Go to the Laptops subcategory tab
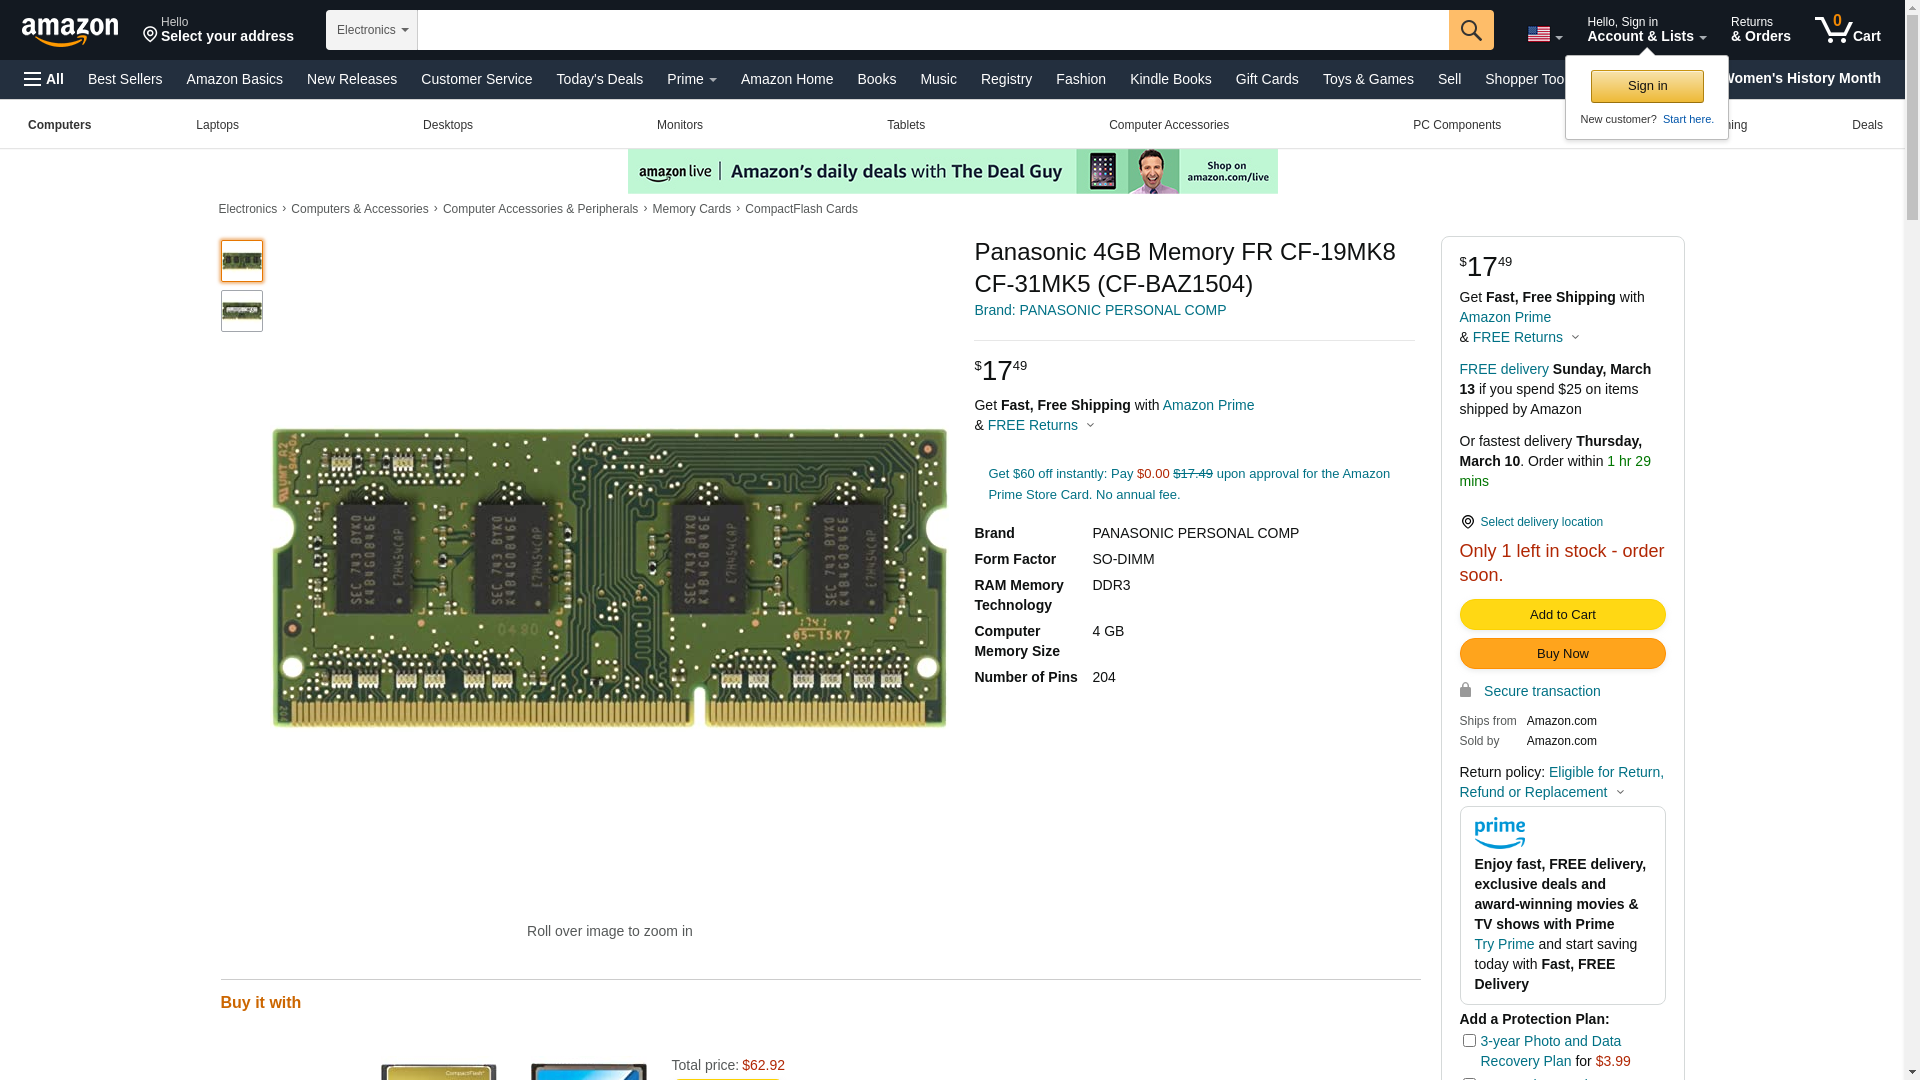This screenshot has height=1080, width=1920. point(217,125)
